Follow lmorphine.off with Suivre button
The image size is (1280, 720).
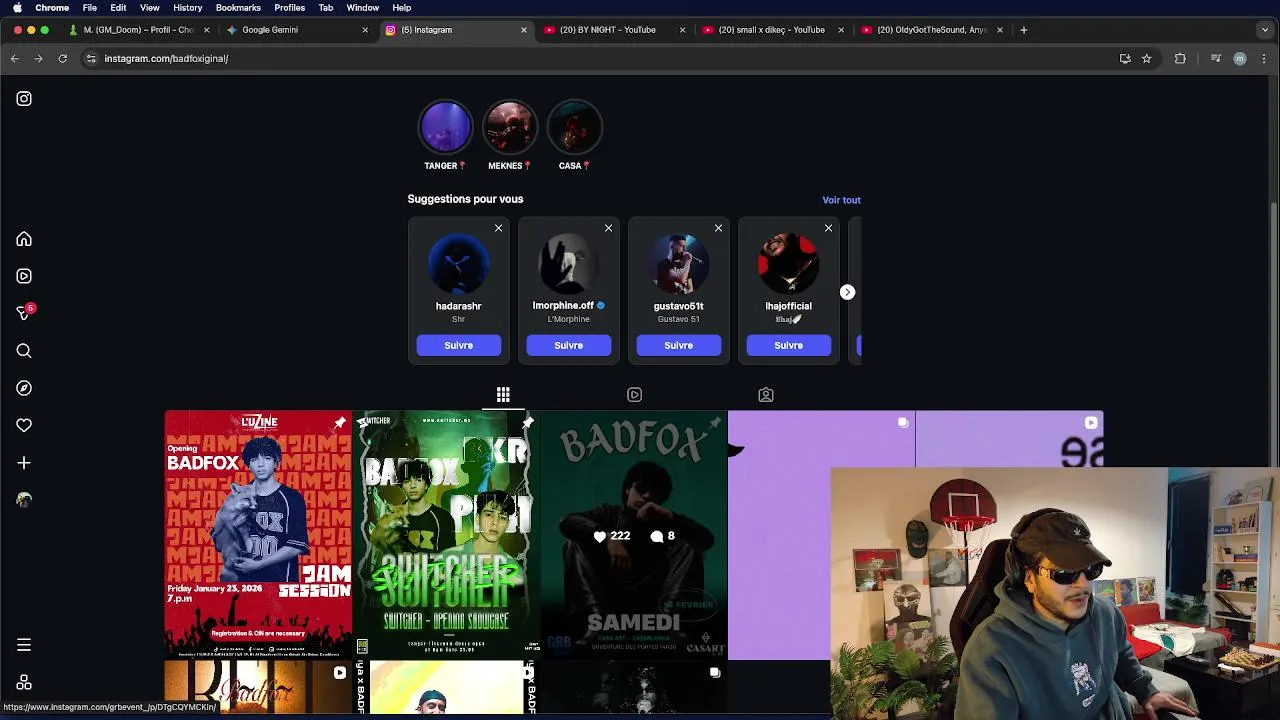568,345
